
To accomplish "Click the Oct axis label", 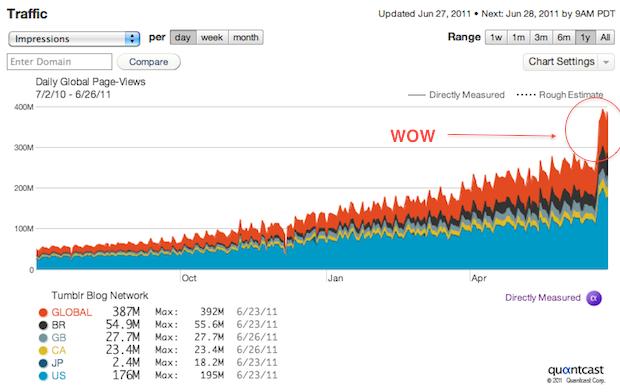I will [x=189, y=278].
